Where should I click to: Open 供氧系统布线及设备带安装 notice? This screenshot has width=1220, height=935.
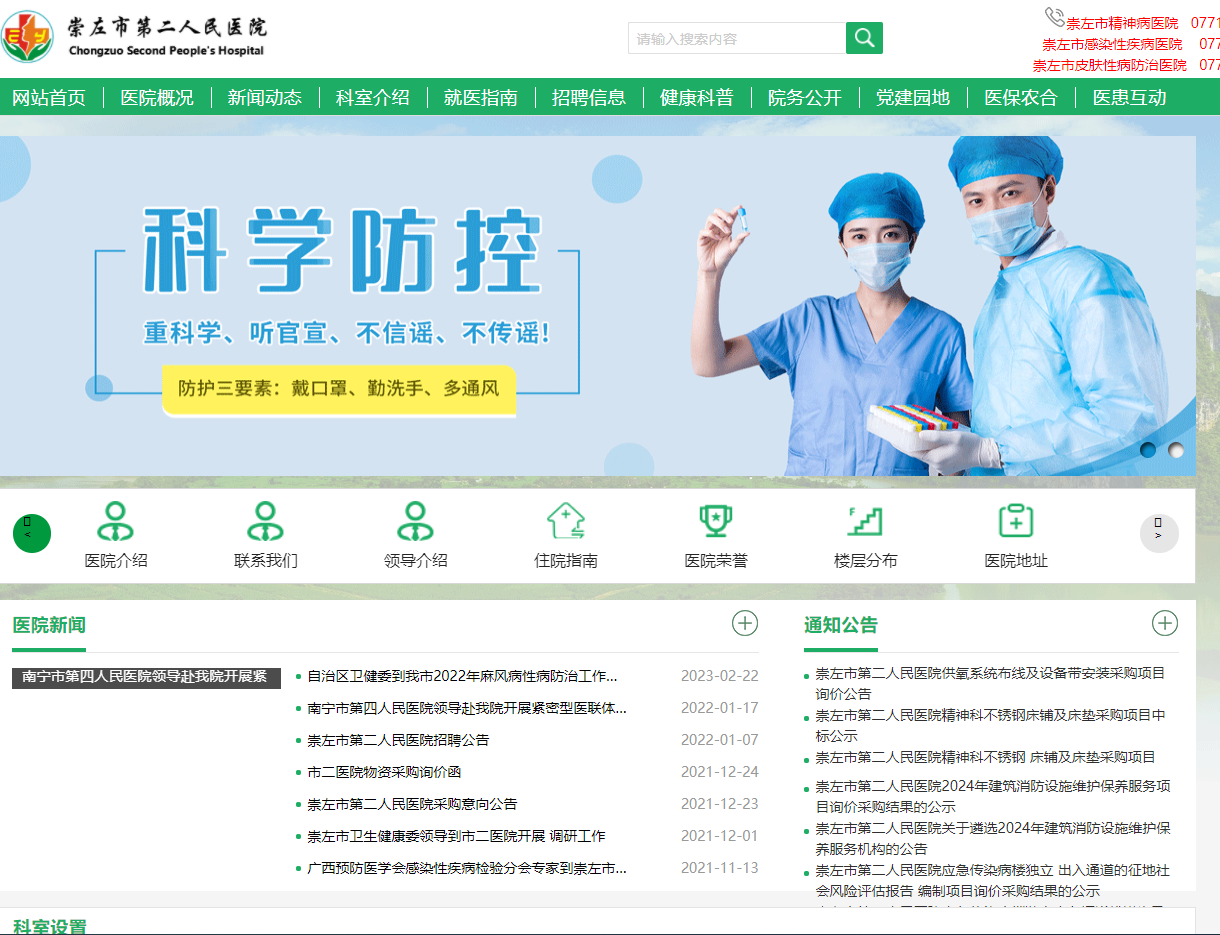pos(990,683)
